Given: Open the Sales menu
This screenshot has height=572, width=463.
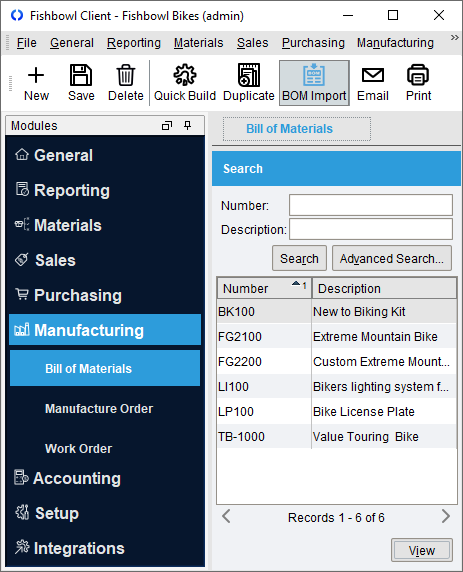Looking at the screenshot, I should coord(252,43).
